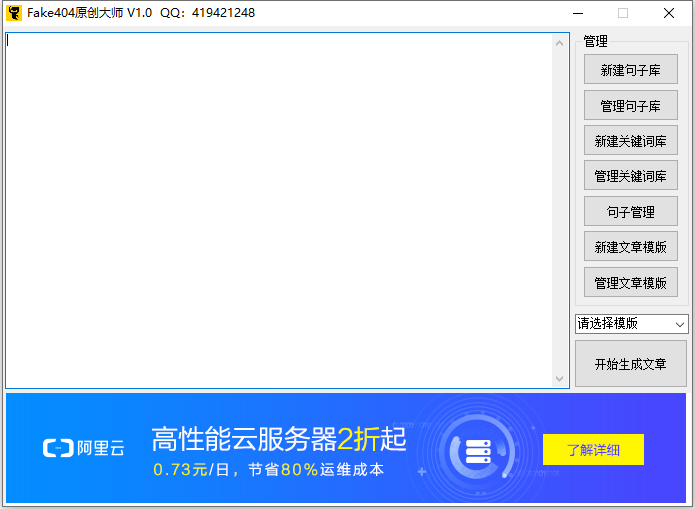The width and height of the screenshot is (695, 509).
Task: Create a keyword library via 新建关键词库
Action: (630, 140)
